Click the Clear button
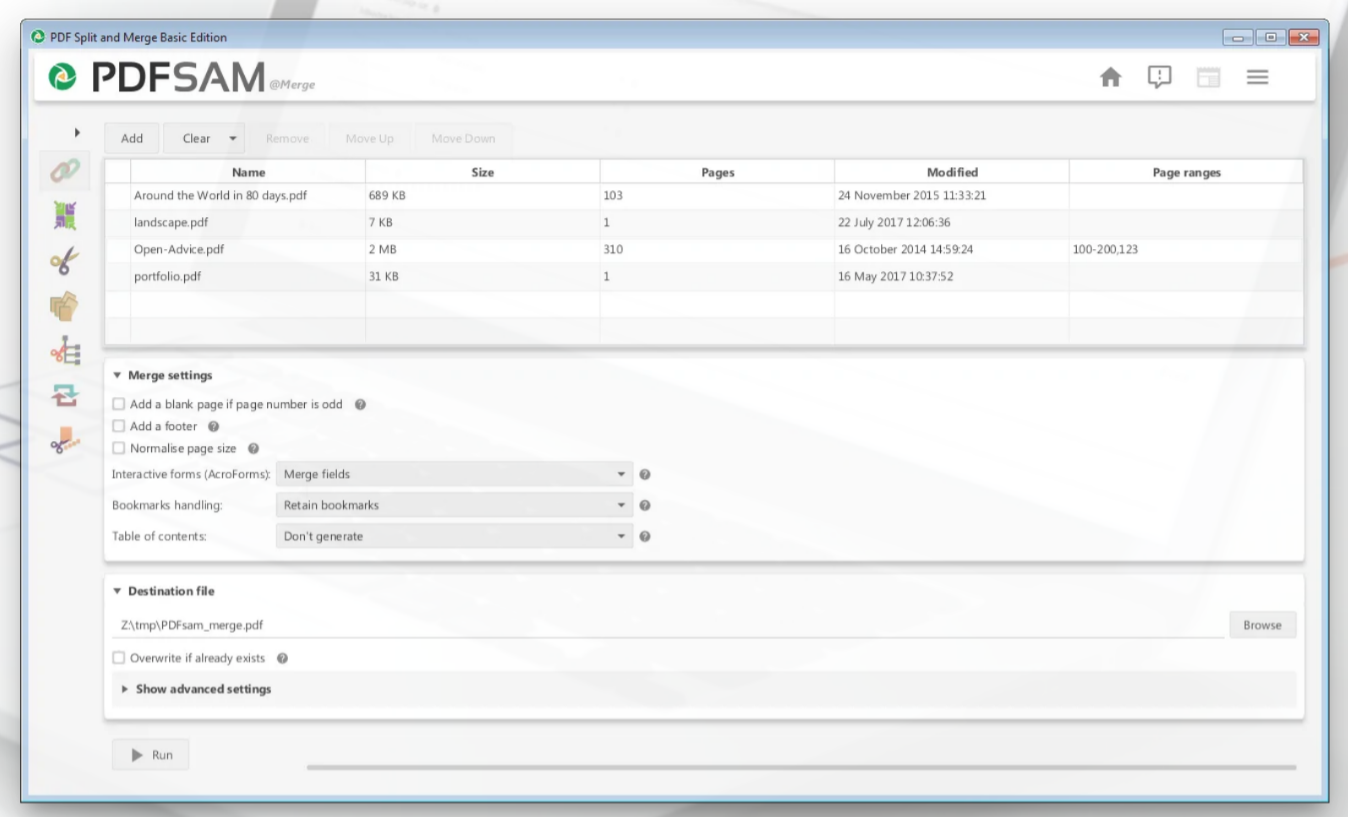The width and height of the screenshot is (1348, 817). (196, 139)
